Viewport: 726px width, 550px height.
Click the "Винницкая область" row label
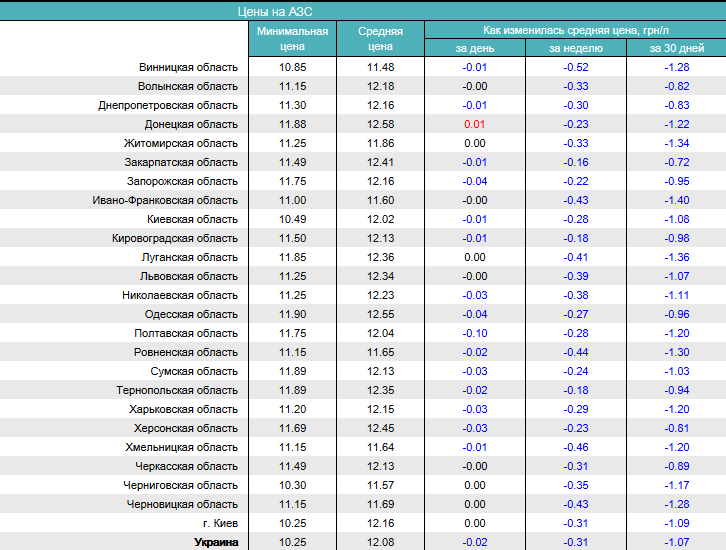(x=188, y=67)
